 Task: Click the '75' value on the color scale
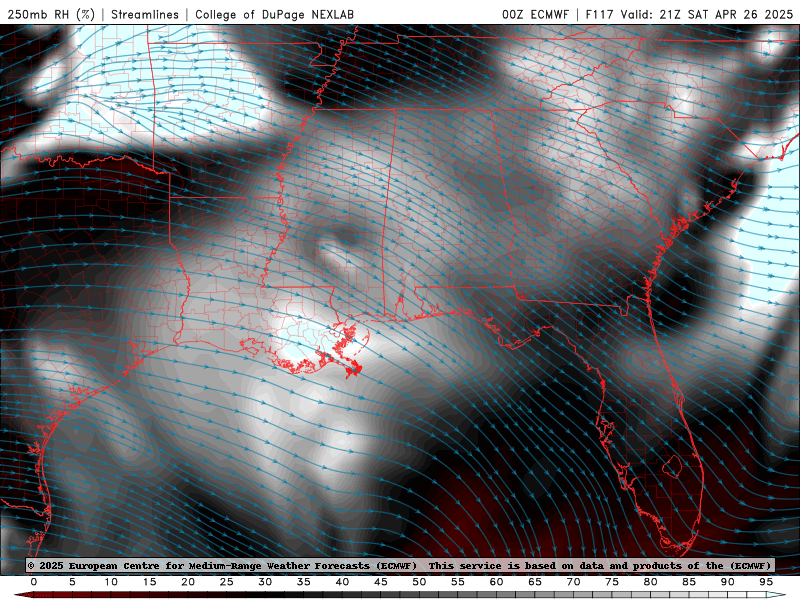tap(612, 582)
